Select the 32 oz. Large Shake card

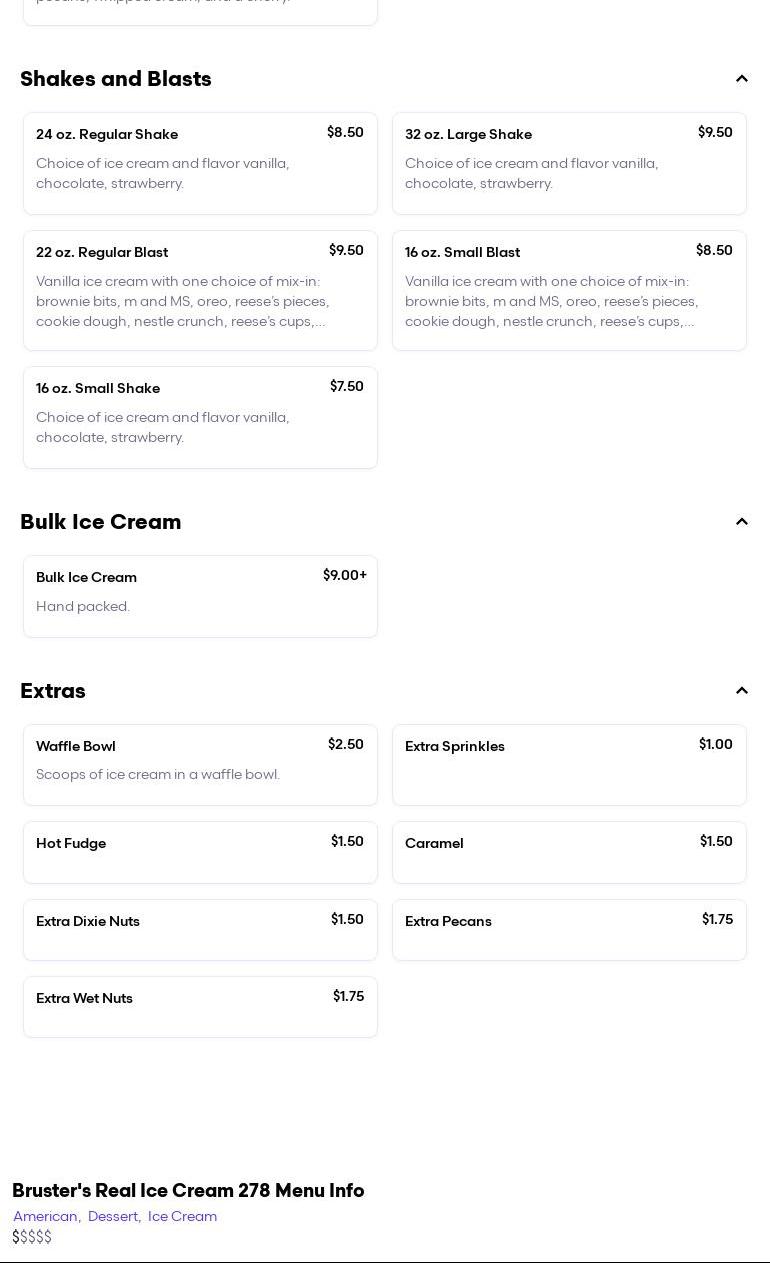coord(569,163)
